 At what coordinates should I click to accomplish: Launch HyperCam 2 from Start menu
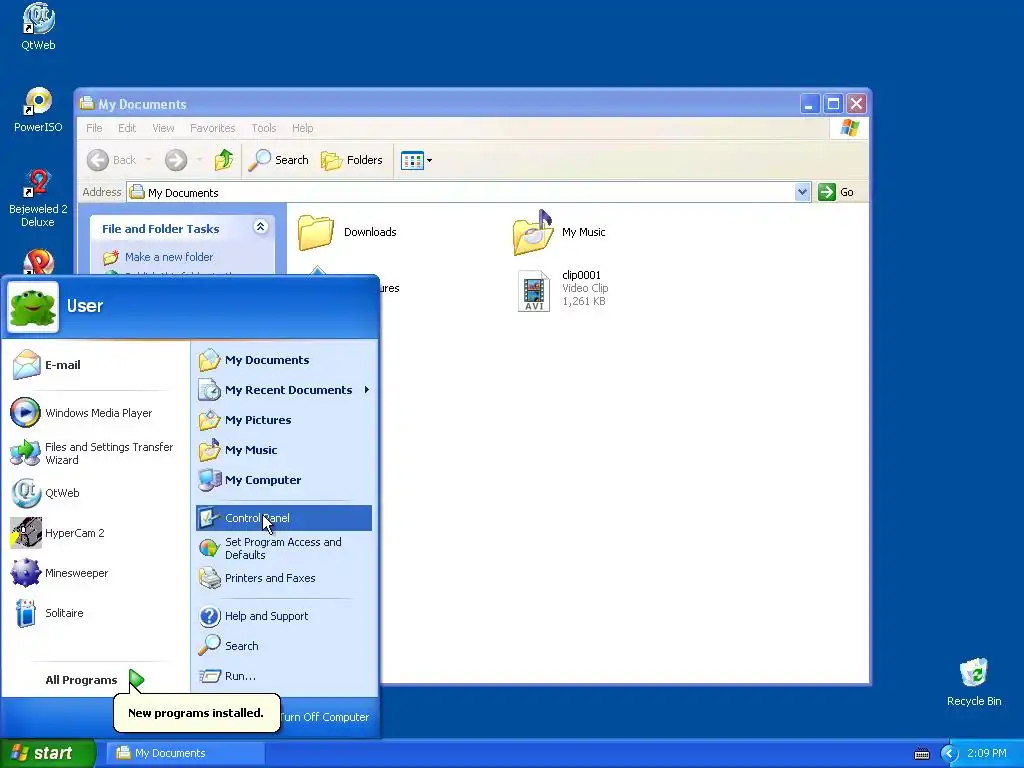pyautogui.click(x=93, y=533)
